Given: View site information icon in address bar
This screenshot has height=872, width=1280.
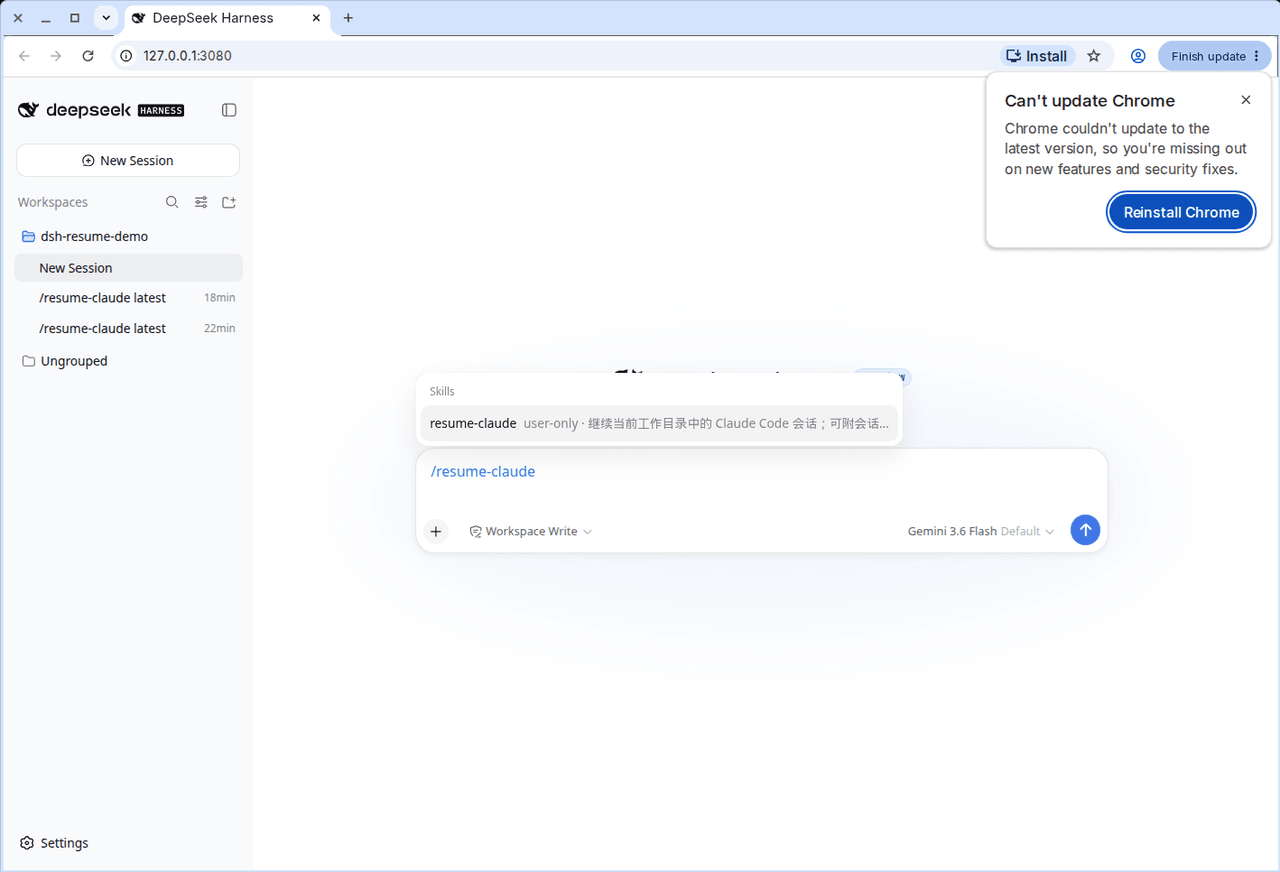Looking at the screenshot, I should (127, 56).
